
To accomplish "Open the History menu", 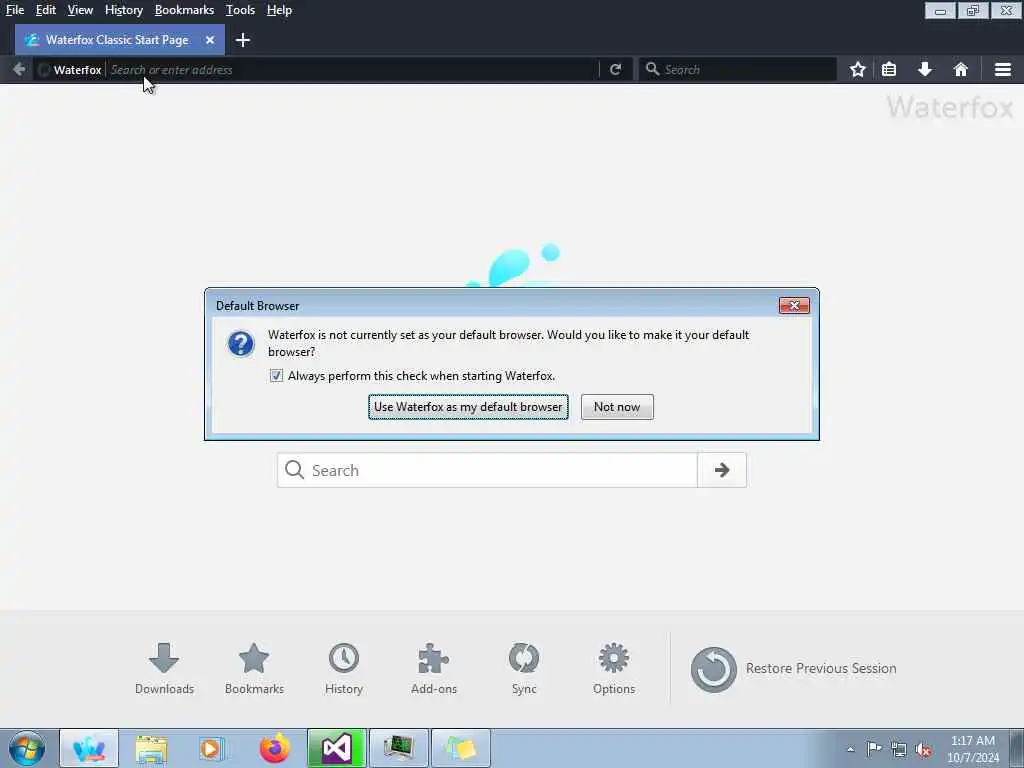I will [x=124, y=10].
